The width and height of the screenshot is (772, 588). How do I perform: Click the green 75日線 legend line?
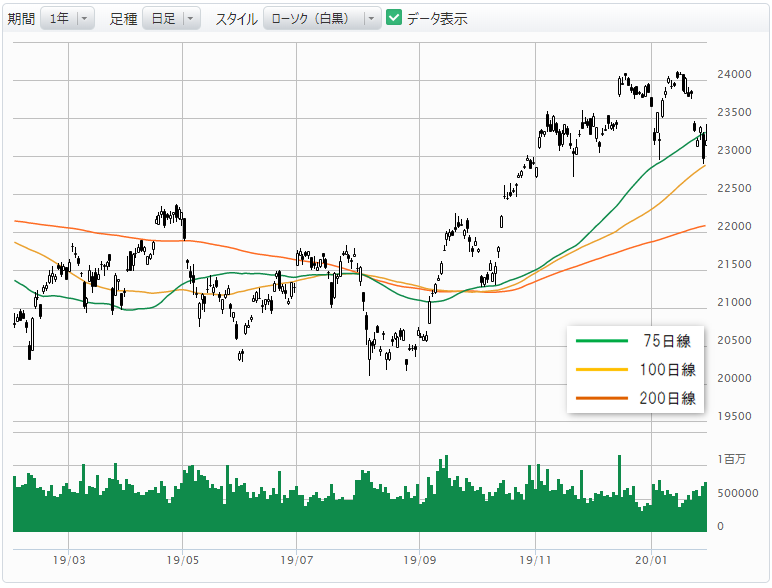point(602,341)
